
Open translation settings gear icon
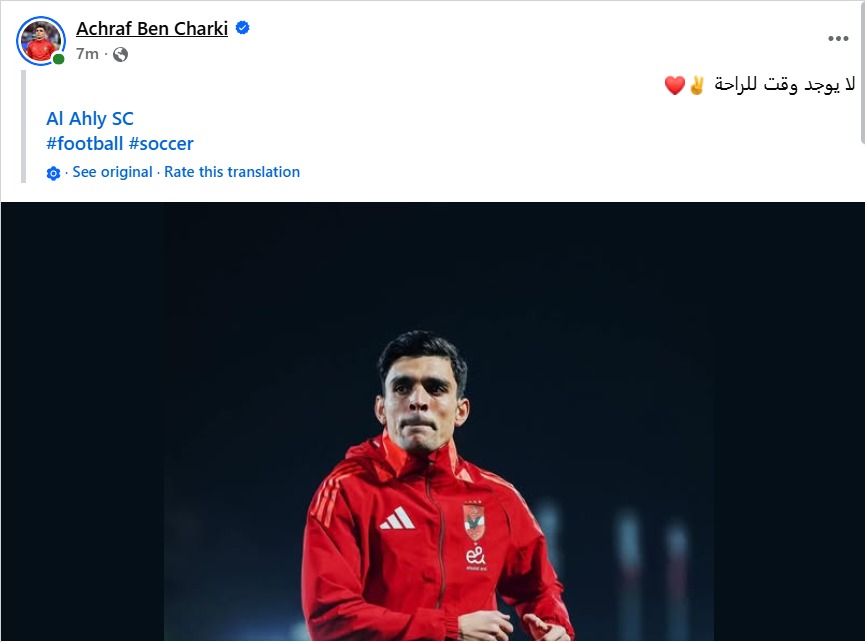(54, 173)
